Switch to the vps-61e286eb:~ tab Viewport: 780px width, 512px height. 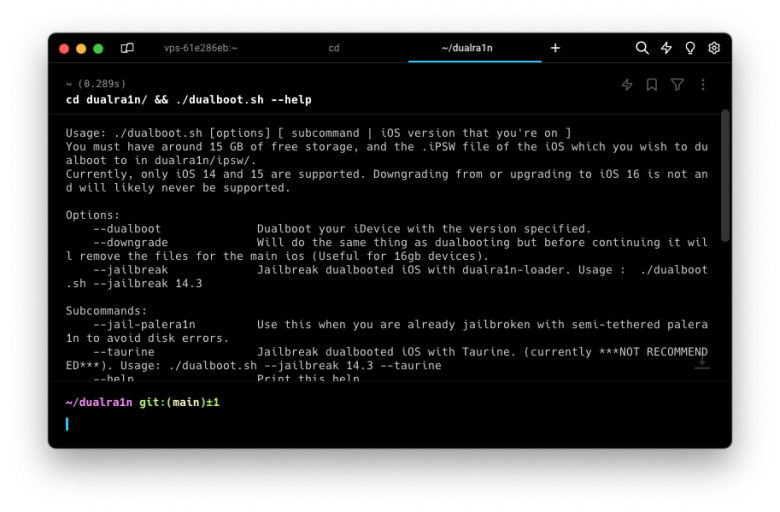click(x=200, y=48)
